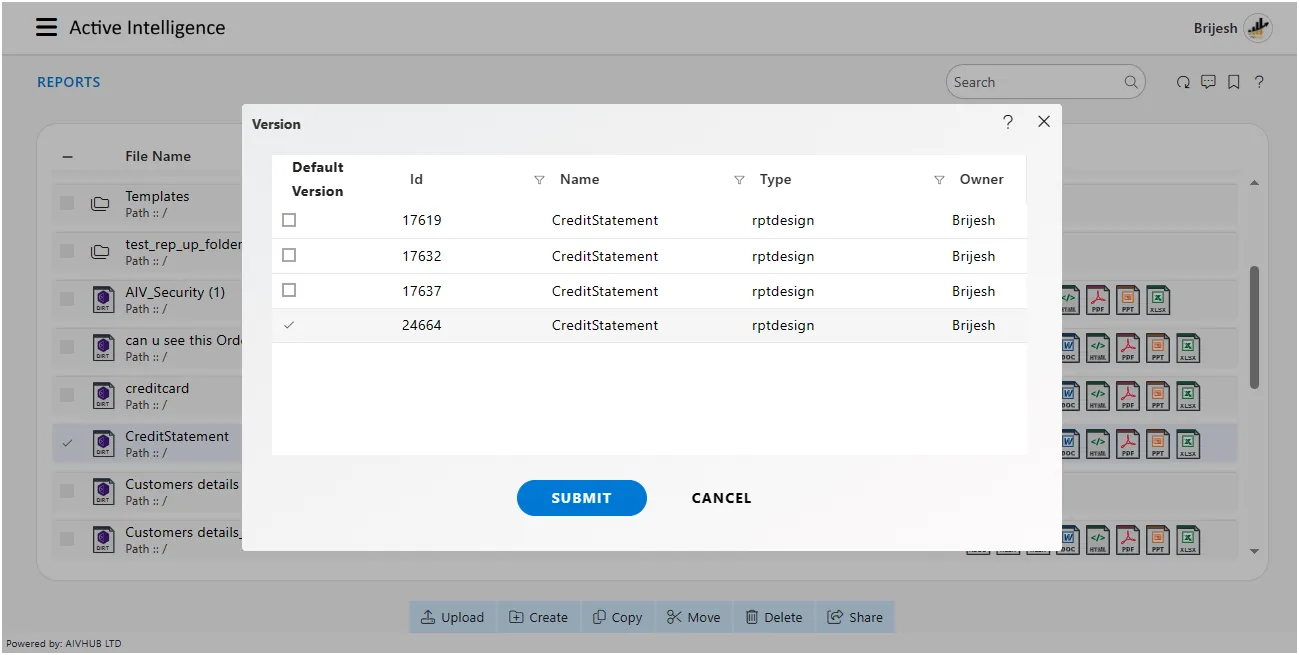Toggle the select-all box beside File Name header
1299x655 pixels.
[67, 156]
